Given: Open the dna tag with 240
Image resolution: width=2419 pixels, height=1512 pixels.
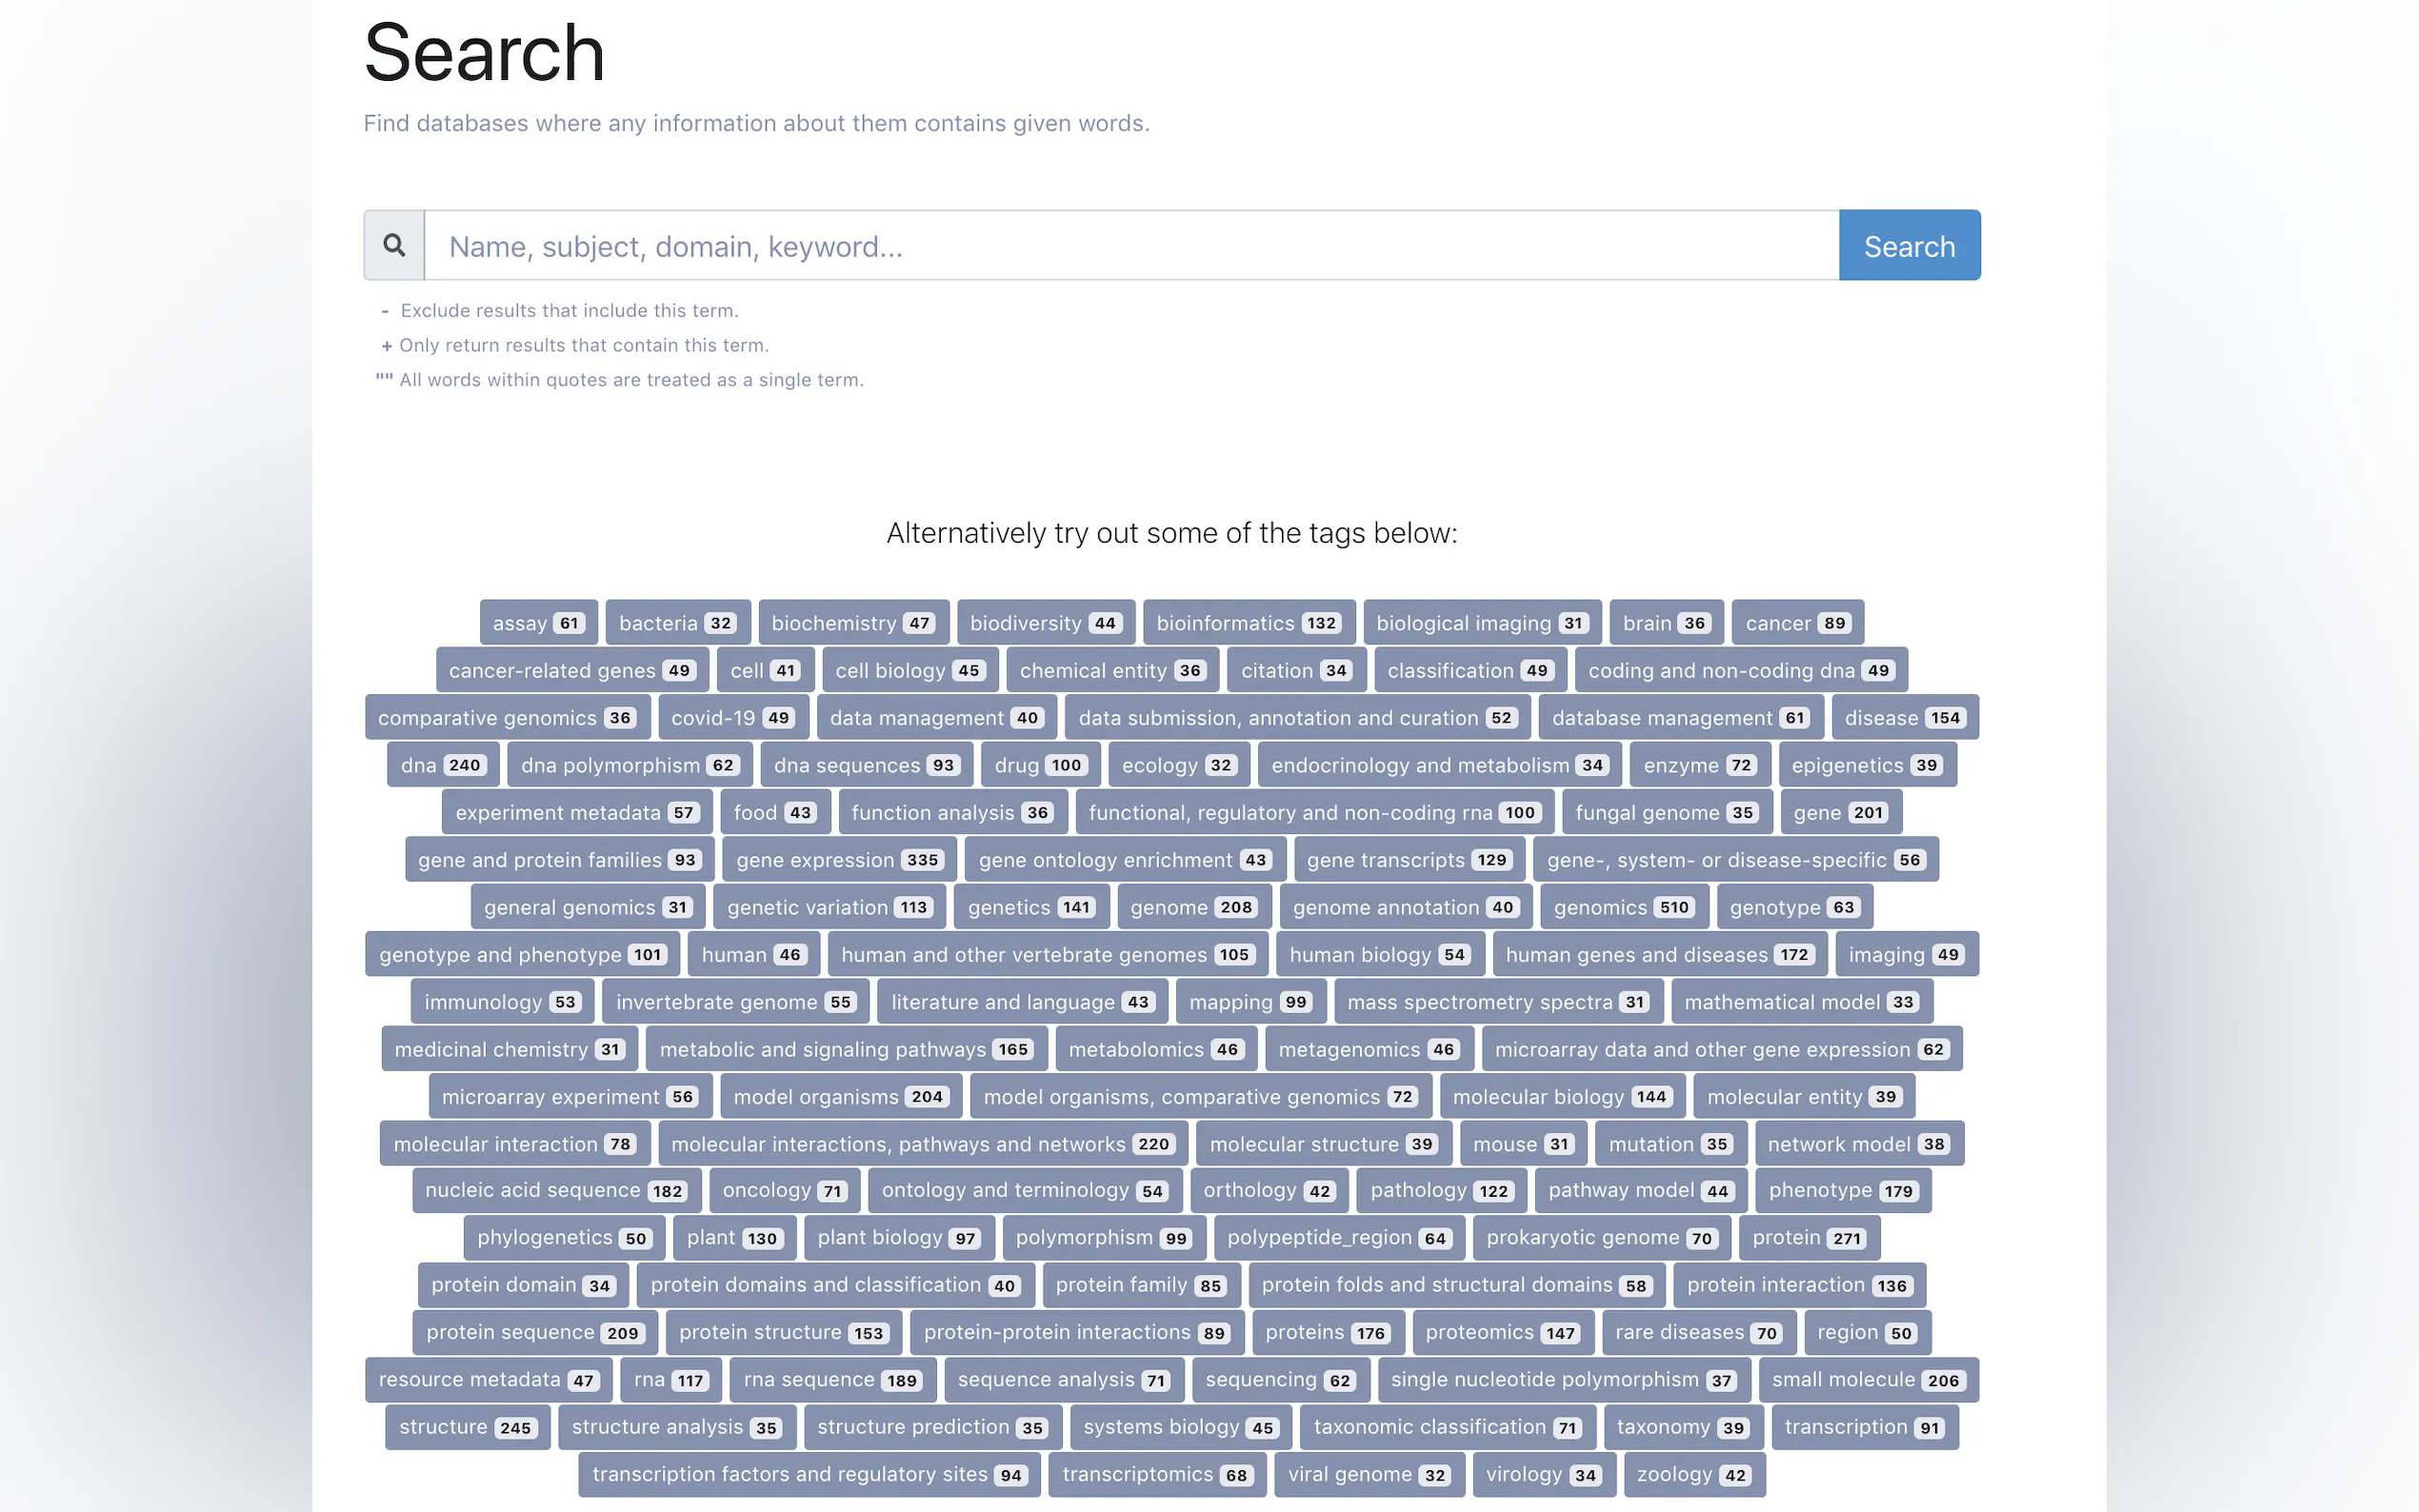Looking at the screenshot, I should pyautogui.click(x=442, y=765).
